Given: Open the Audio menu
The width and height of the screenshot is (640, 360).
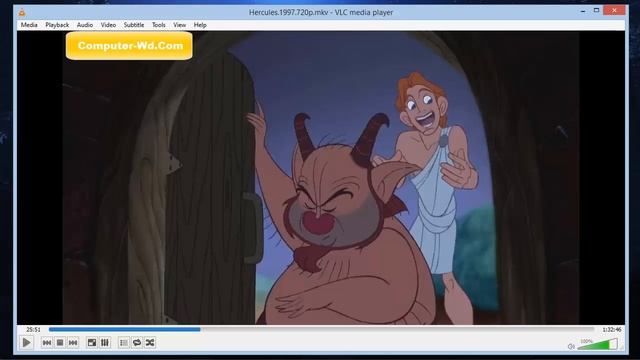Looking at the screenshot, I should click(85, 25).
